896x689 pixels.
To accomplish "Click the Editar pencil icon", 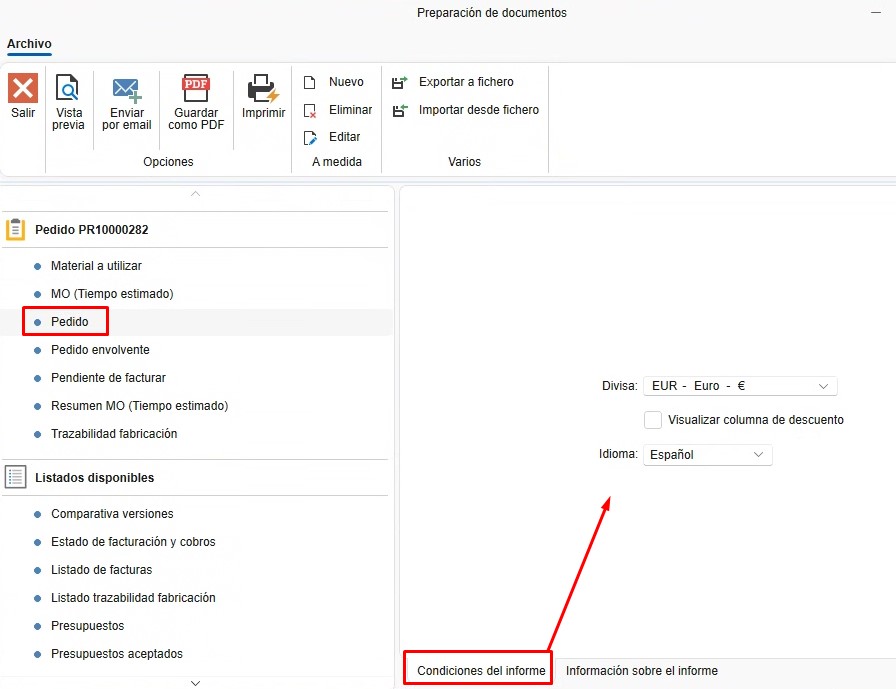I will click(310, 138).
